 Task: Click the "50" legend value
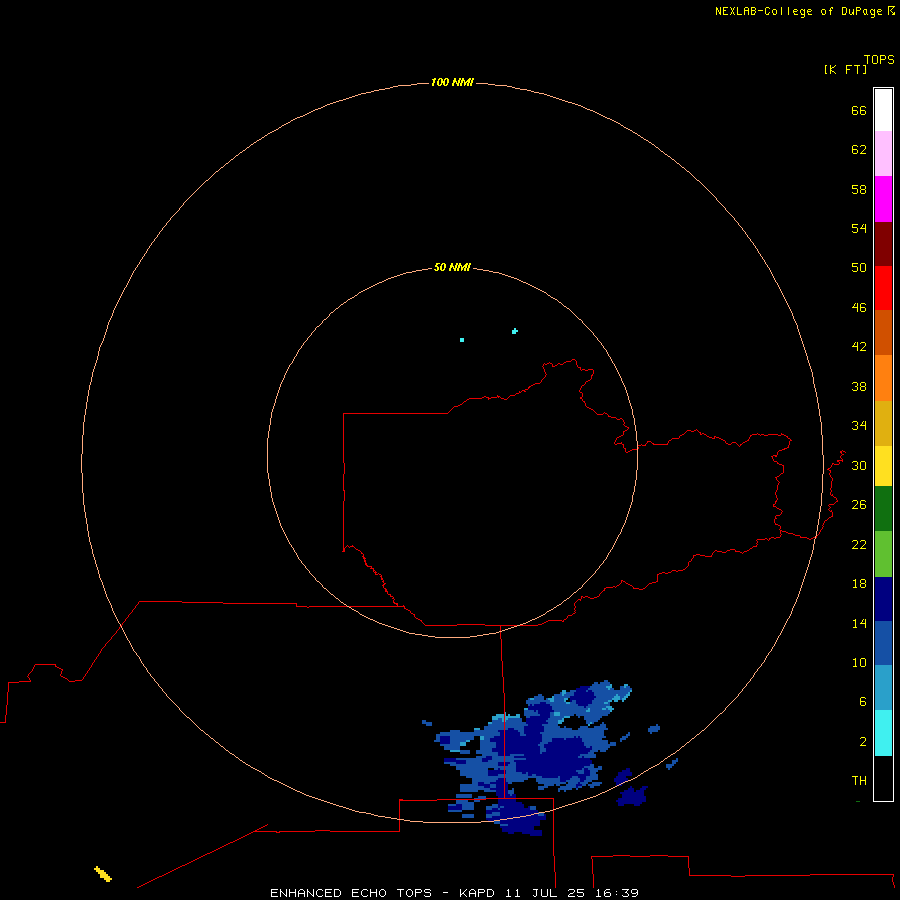[x=859, y=267]
